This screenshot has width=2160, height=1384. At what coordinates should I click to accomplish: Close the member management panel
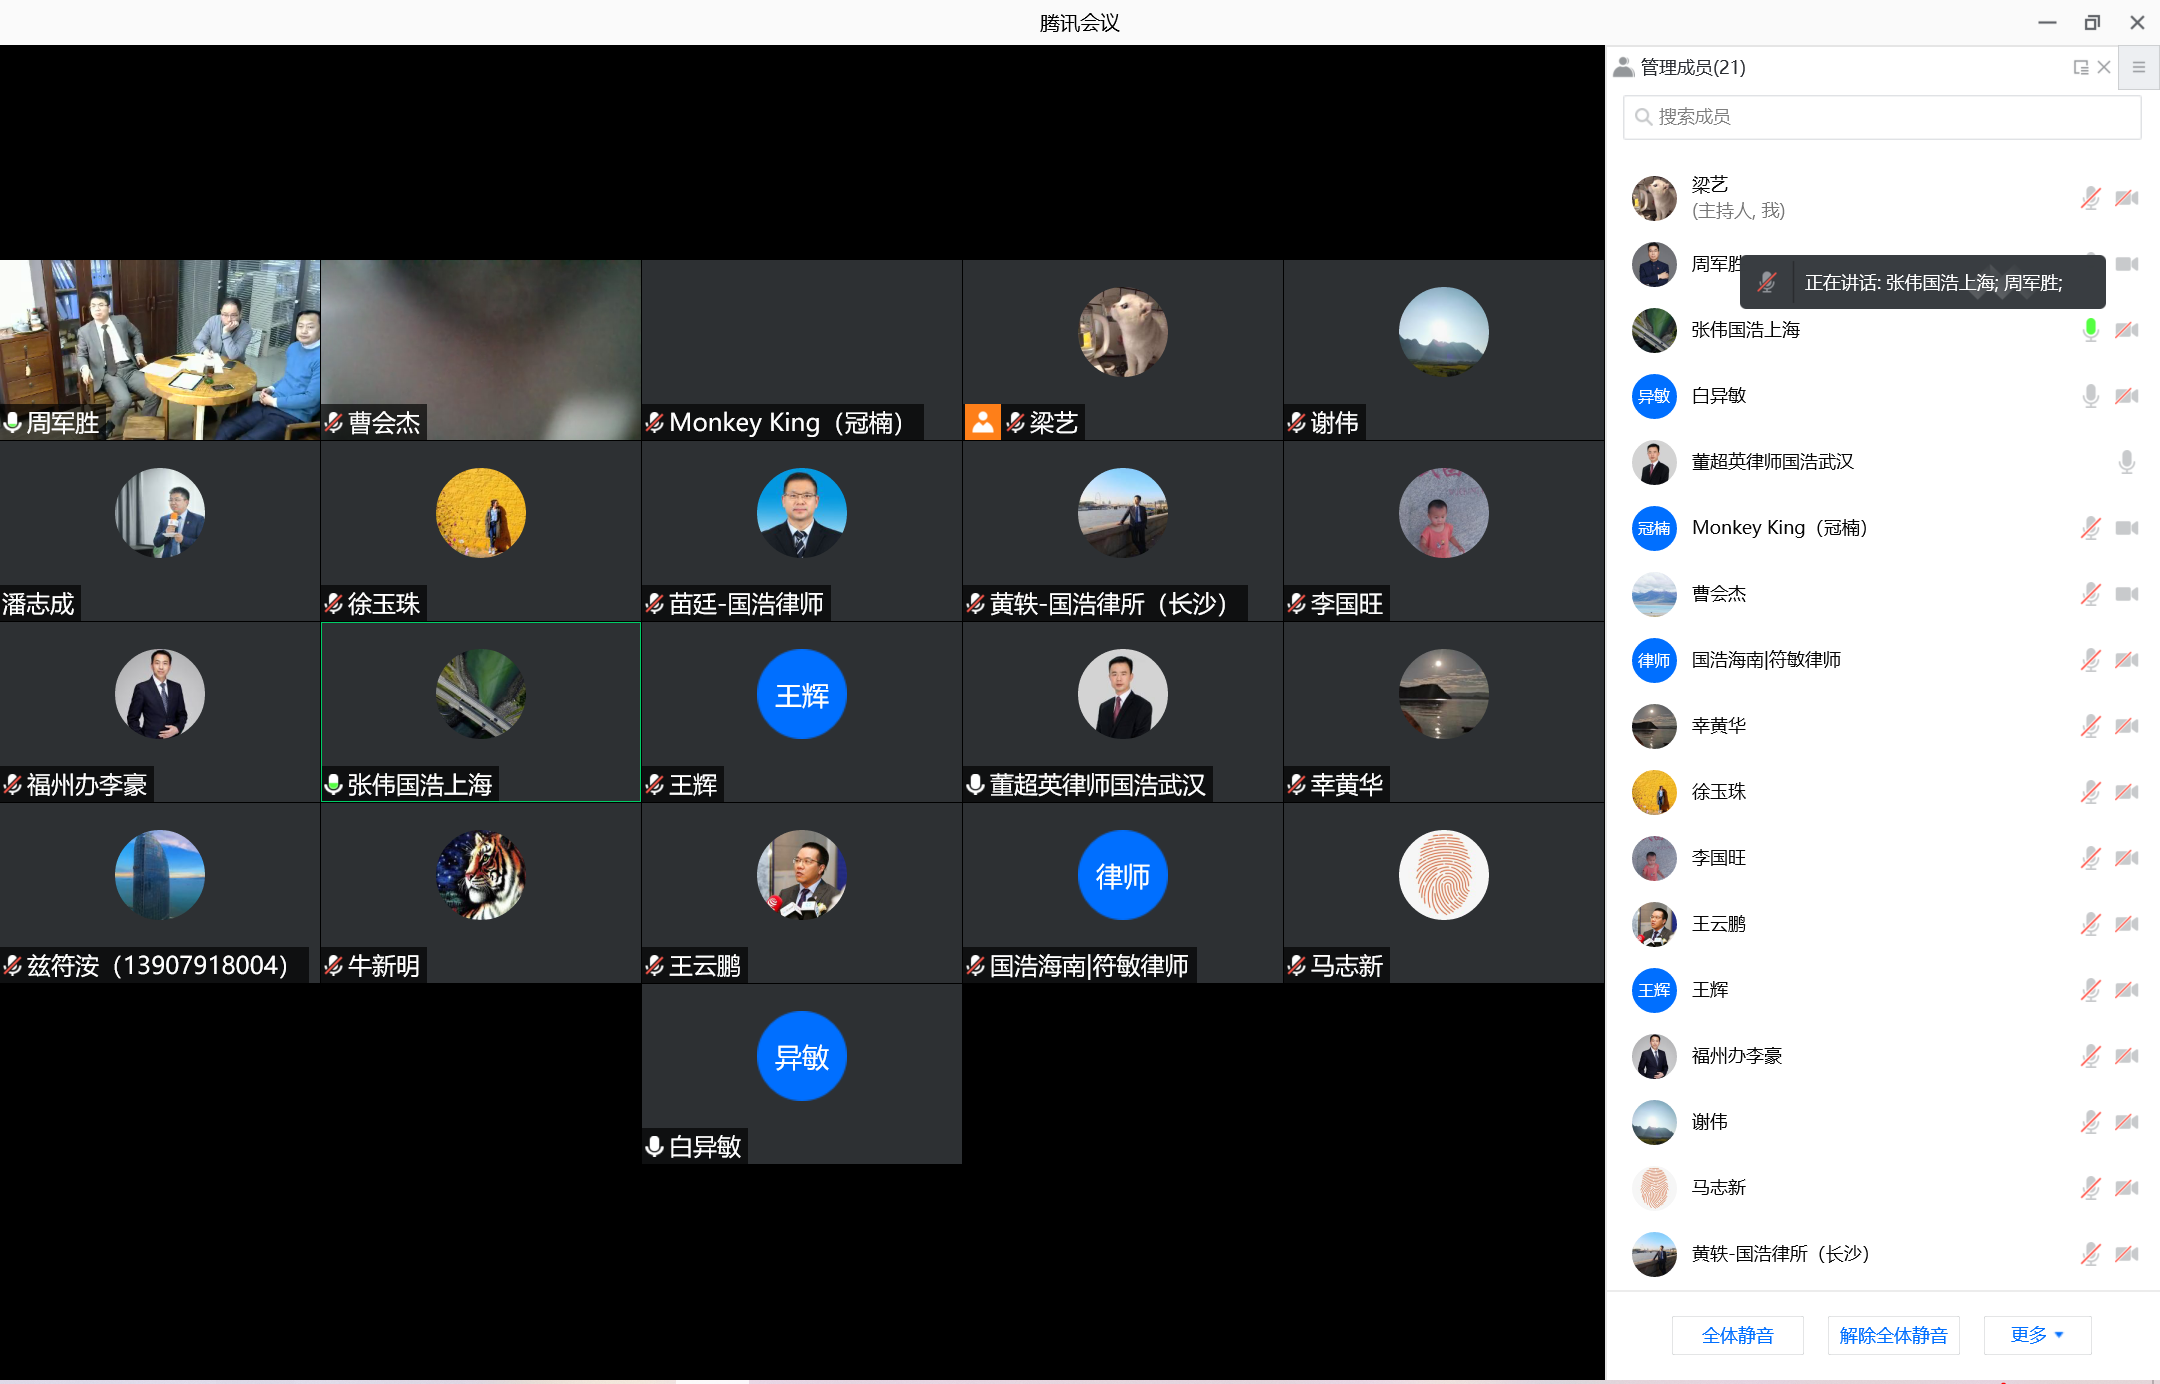coord(2104,67)
